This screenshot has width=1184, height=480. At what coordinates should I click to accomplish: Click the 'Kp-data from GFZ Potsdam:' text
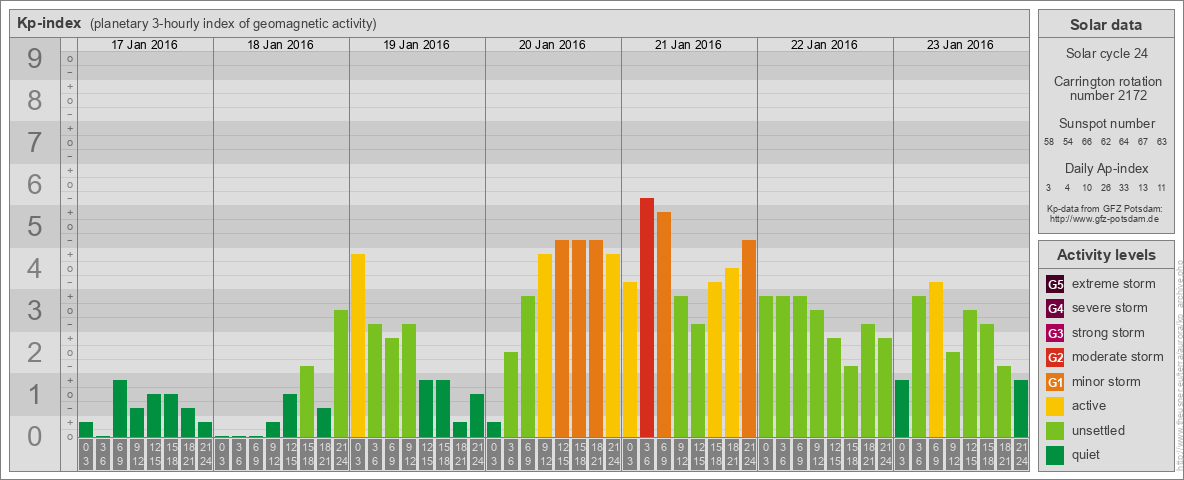tap(1105, 209)
